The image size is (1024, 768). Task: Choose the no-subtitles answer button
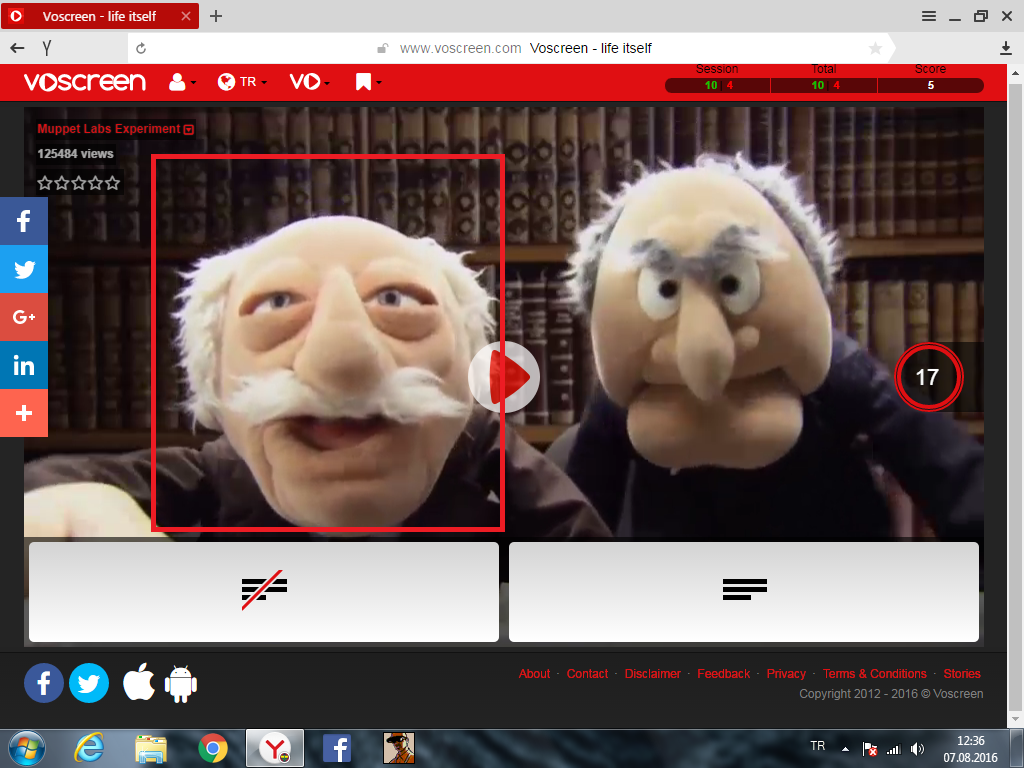tap(264, 592)
